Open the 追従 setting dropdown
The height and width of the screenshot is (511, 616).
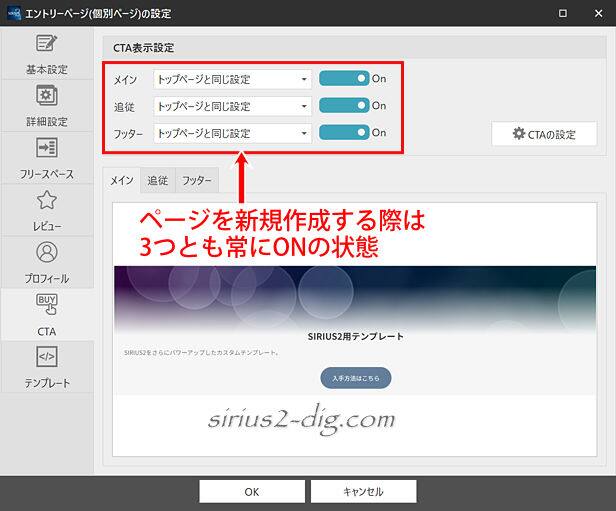[x=232, y=106]
